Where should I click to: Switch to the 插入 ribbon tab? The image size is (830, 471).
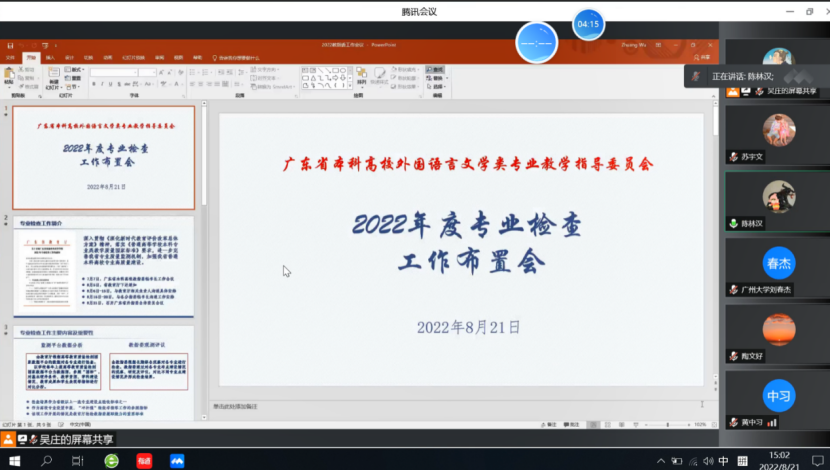51,57
